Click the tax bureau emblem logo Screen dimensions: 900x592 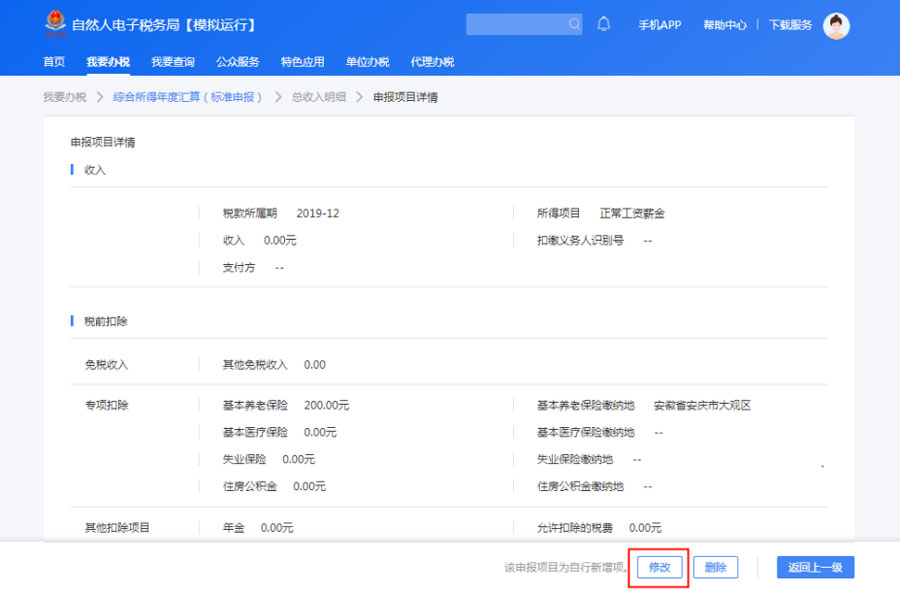tap(55, 24)
